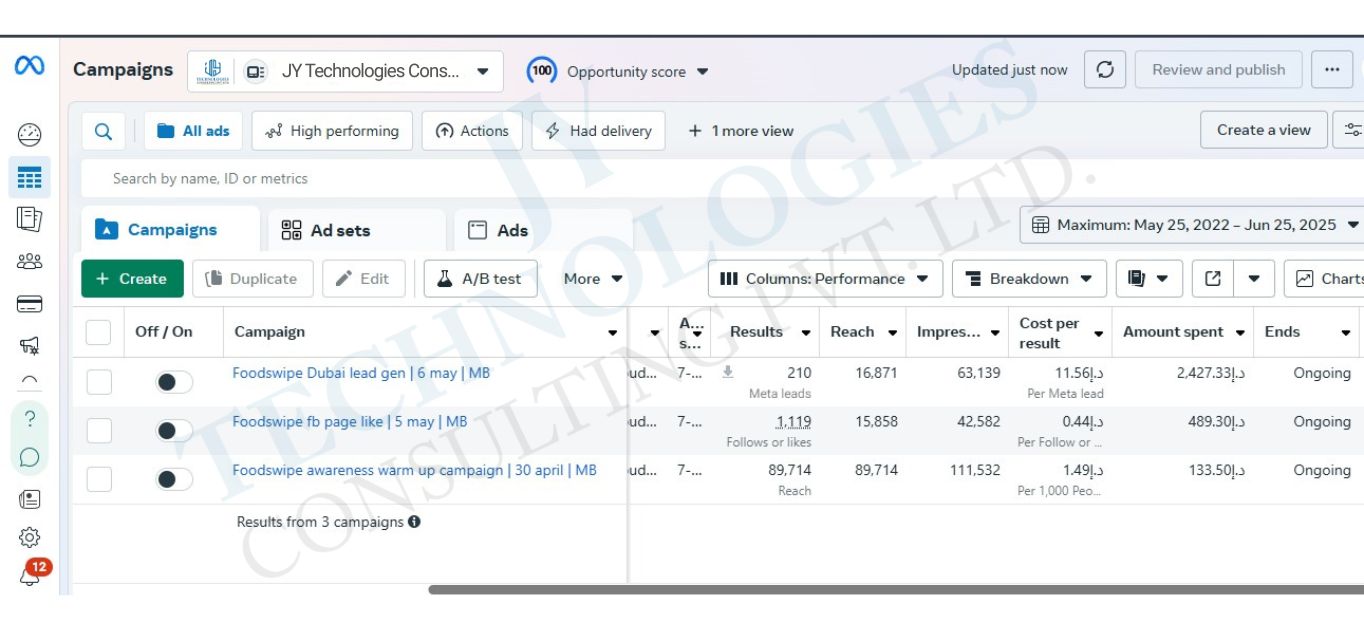Screen dimensions: 1364x630
Task: Toggle Foodswipe awareness warm up campaign on
Action: 174,480
